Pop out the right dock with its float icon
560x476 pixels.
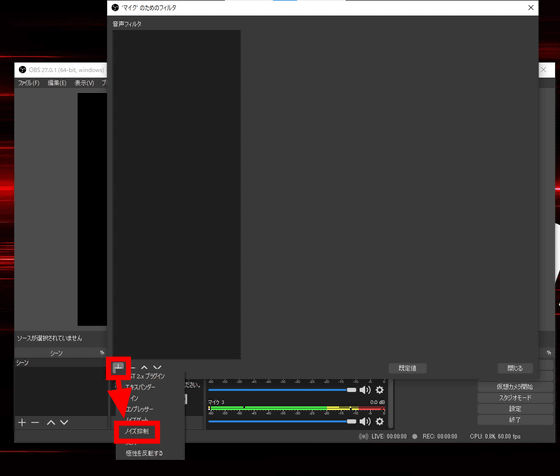549,353
